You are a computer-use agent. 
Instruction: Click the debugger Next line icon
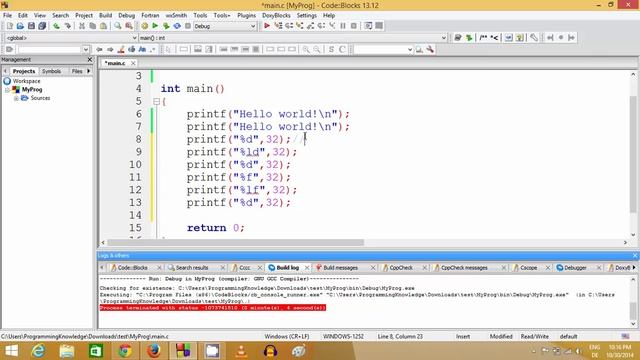coord(289,26)
